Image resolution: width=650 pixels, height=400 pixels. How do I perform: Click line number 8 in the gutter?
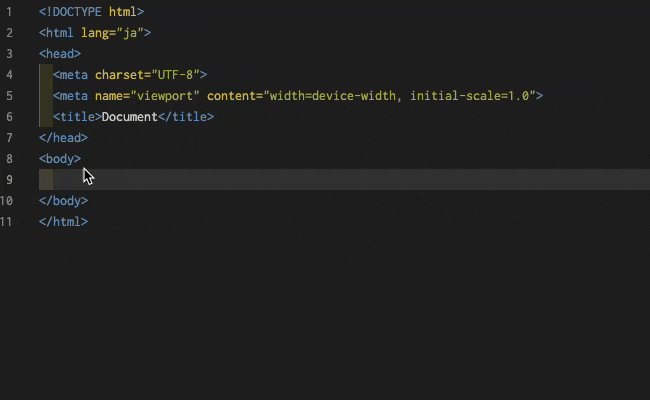9,159
